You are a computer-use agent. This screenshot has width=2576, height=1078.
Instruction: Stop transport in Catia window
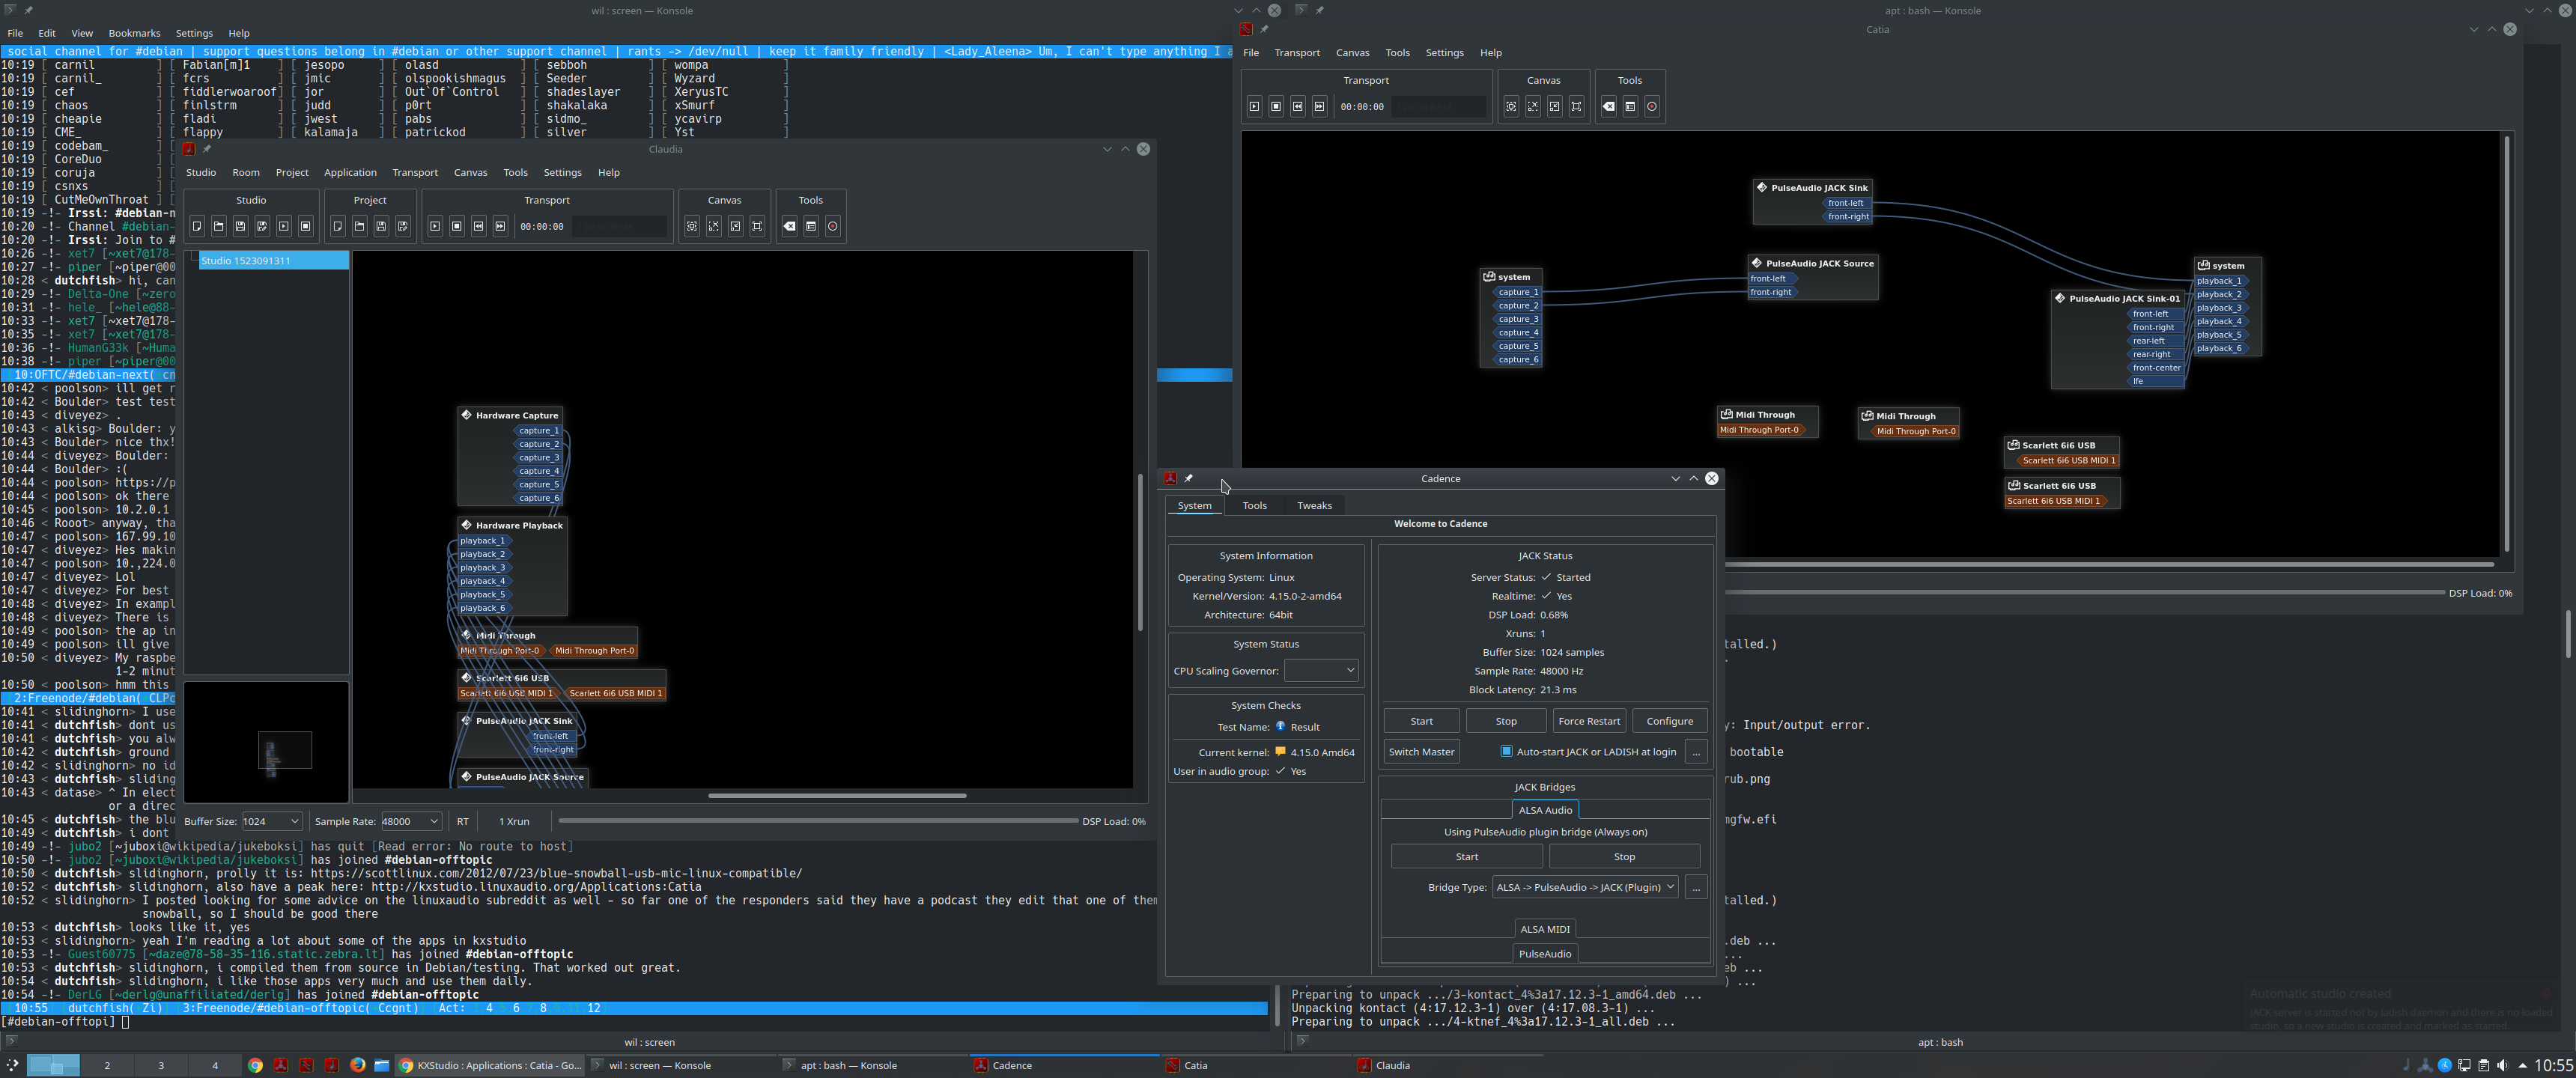1276,106
